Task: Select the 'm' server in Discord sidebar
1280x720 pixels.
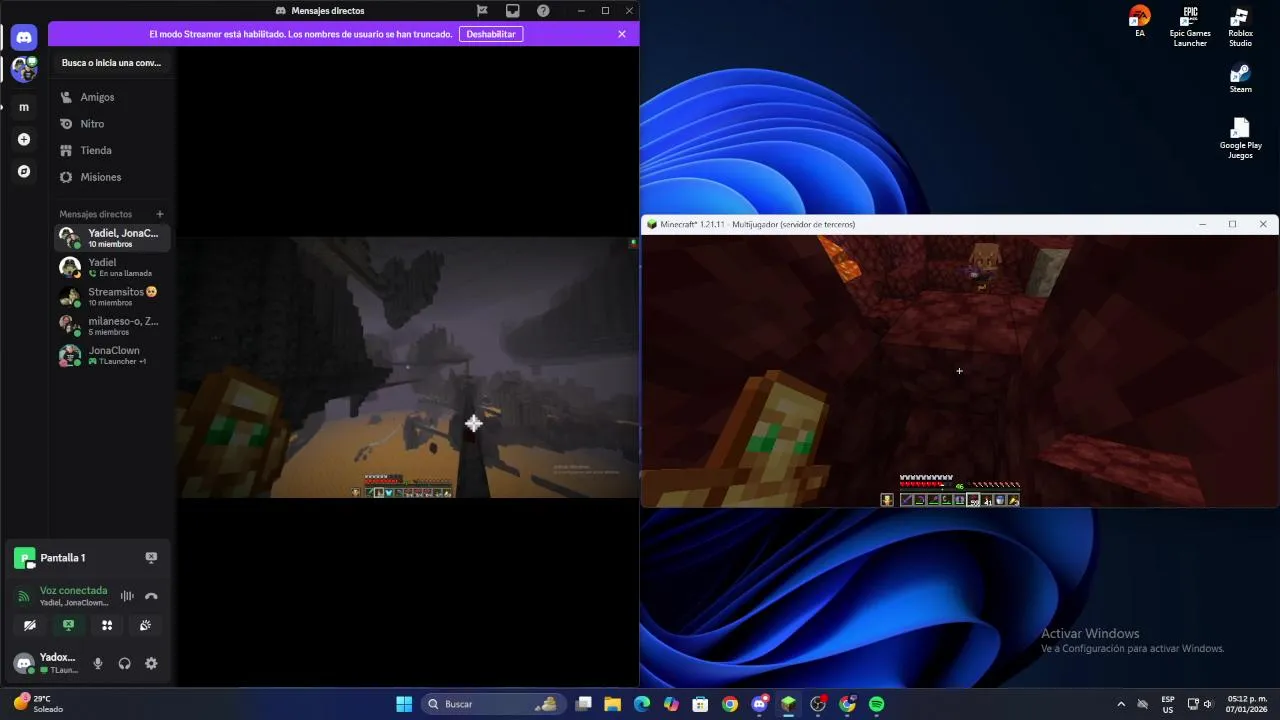Action: (24, 107)
